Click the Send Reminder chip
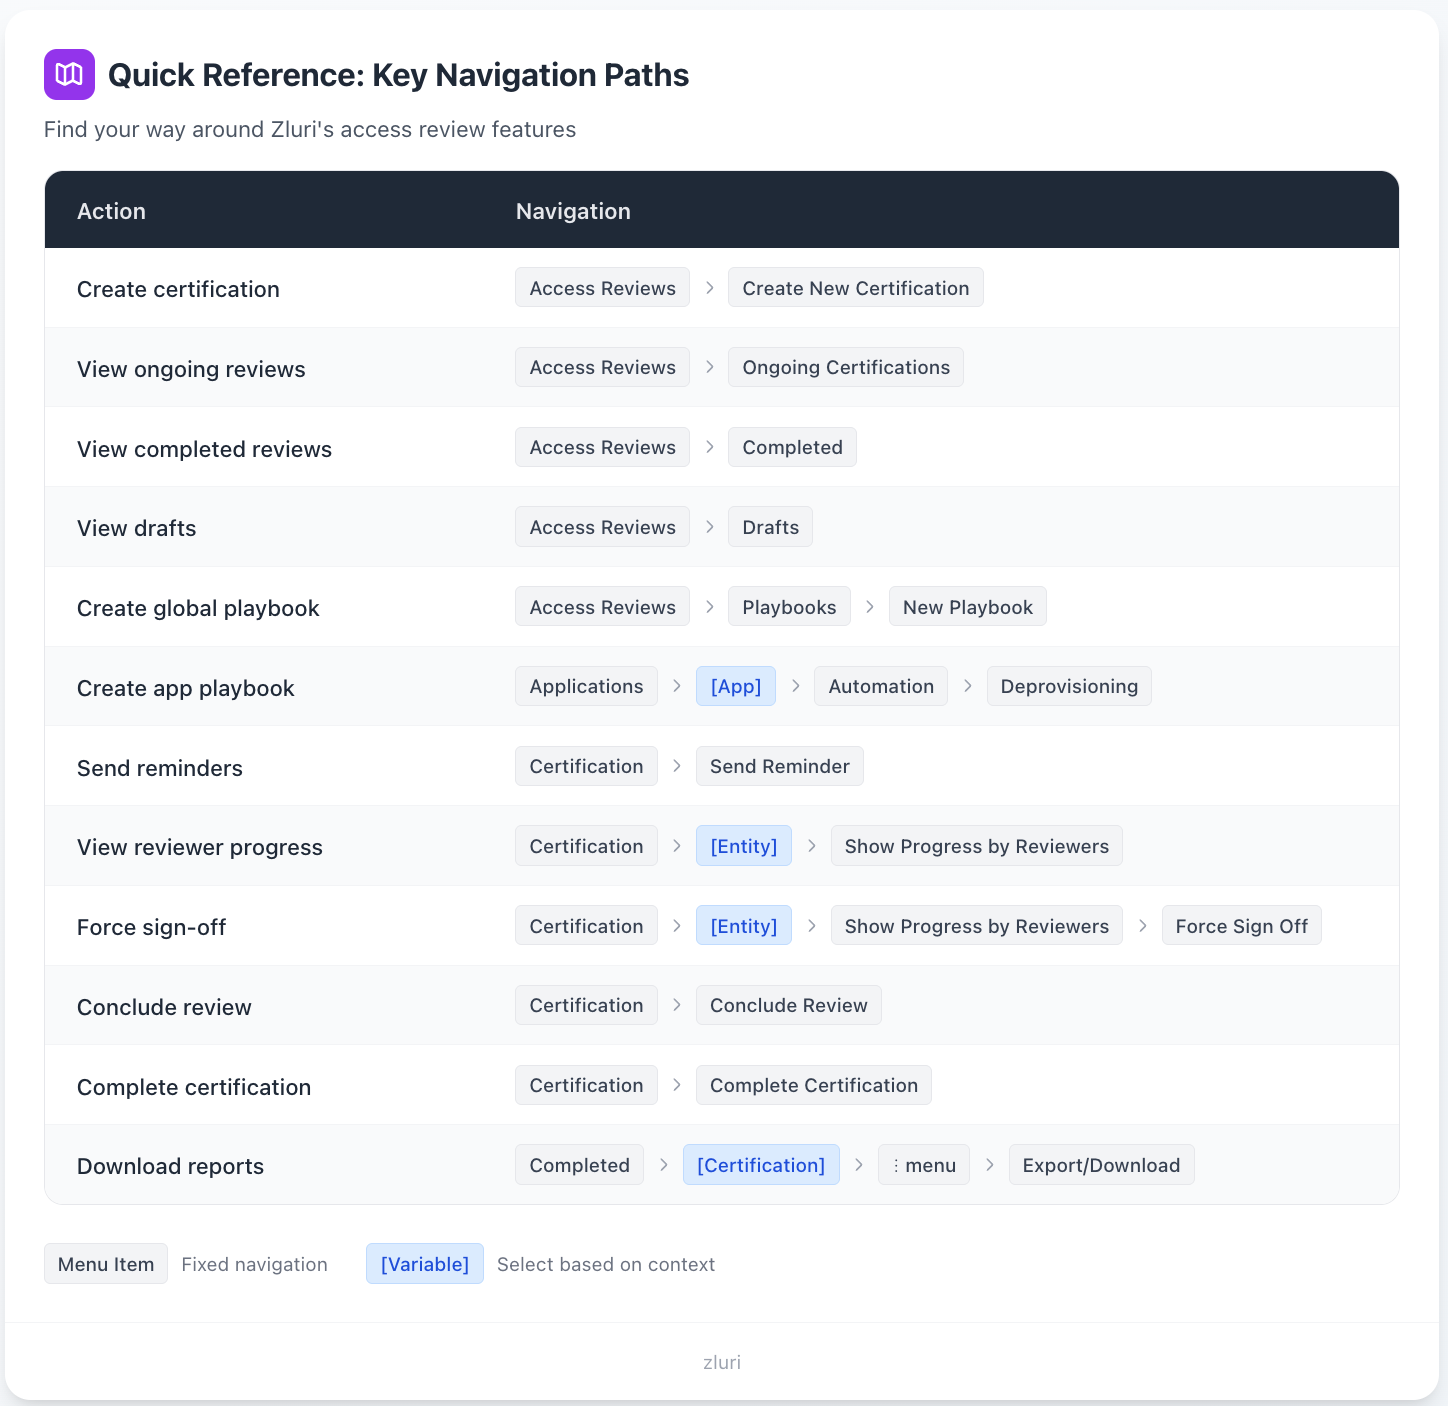The image size is (1448, 1406). (779, 766)
